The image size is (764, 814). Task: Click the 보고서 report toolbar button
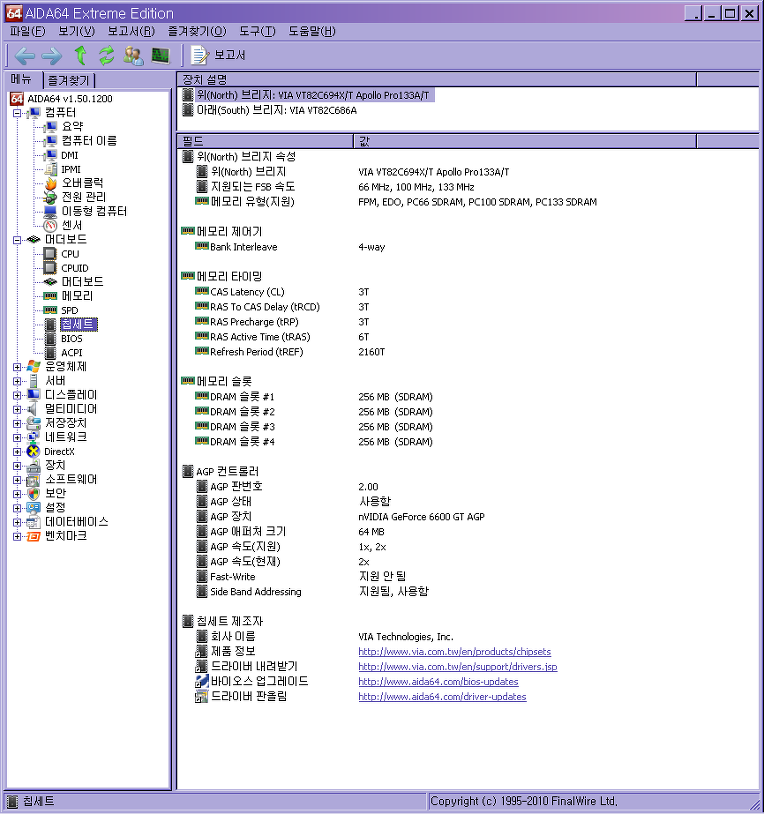click(219, 55)
